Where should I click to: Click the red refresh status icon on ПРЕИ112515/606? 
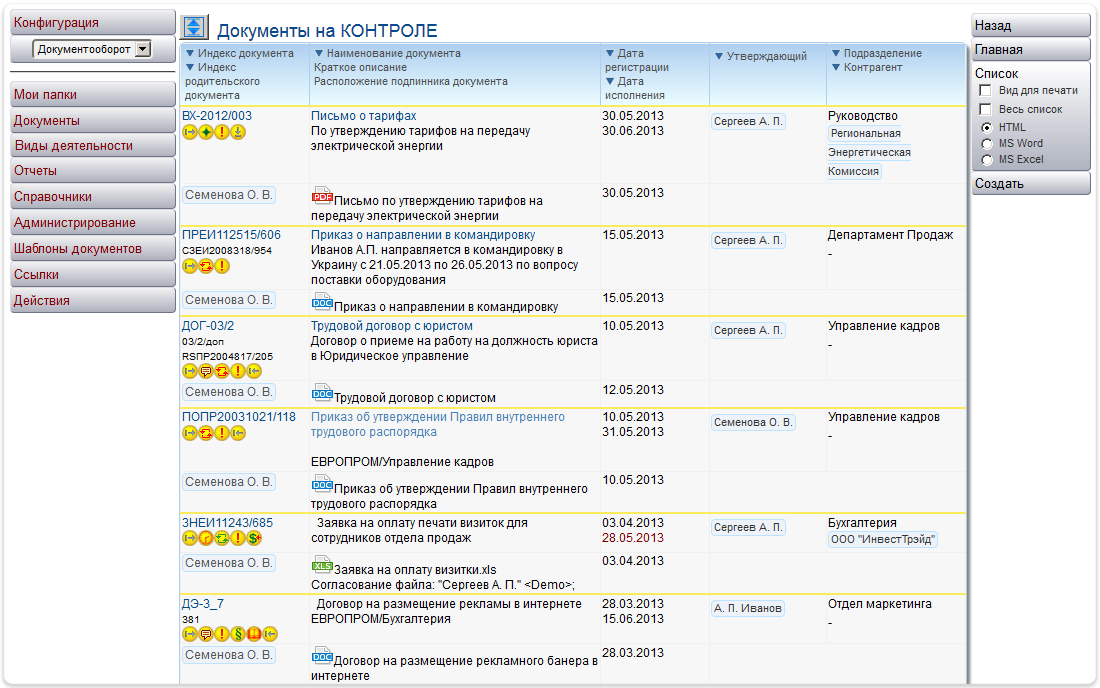tap(205, 265)
